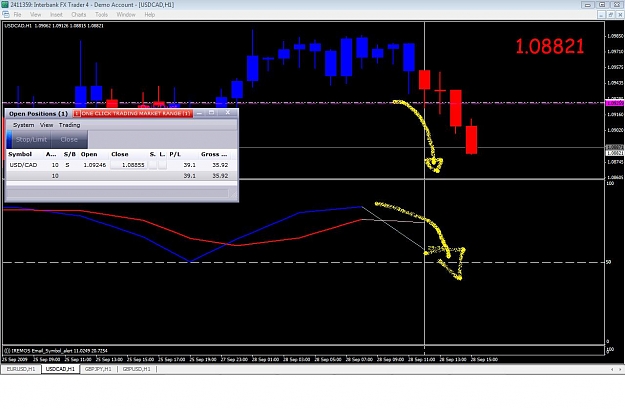Click the Close button beside Stop/Limit

pos(69,140)
